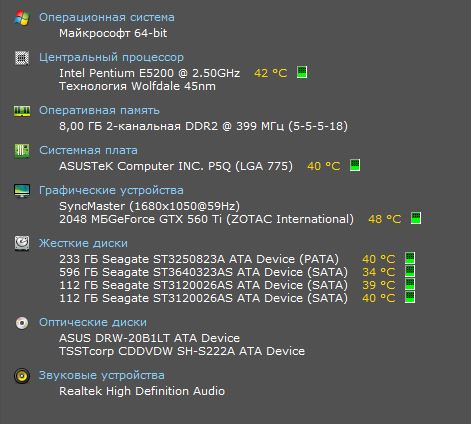Open the Центральный процессор section link
Screen dimensions: 471x424
[111, 57]
